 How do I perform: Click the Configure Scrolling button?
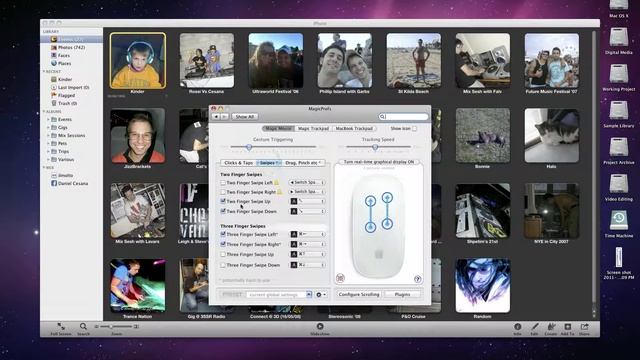(359, 294)
